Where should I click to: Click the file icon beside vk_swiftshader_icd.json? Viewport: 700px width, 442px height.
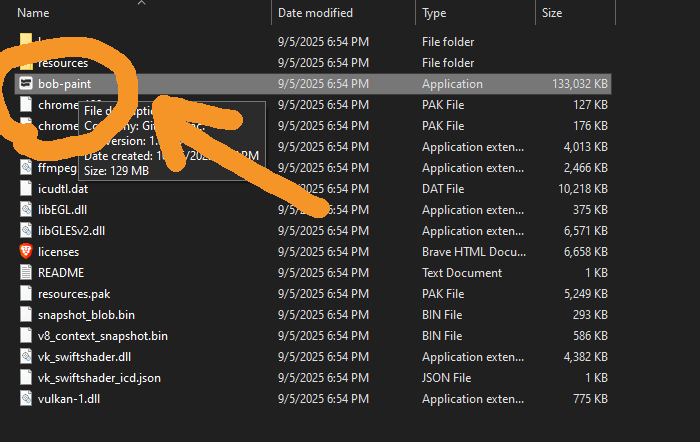point(26,377)
